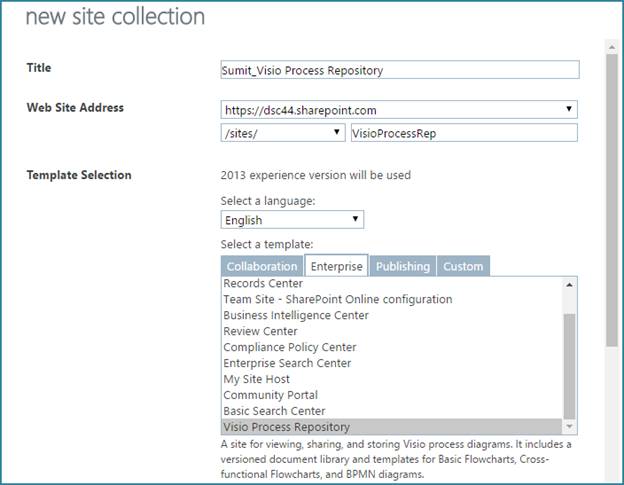The width and height of the screenshot is (624, 485).
Task: Click the template list scroll-up arrow
Action: click(570, 285)
